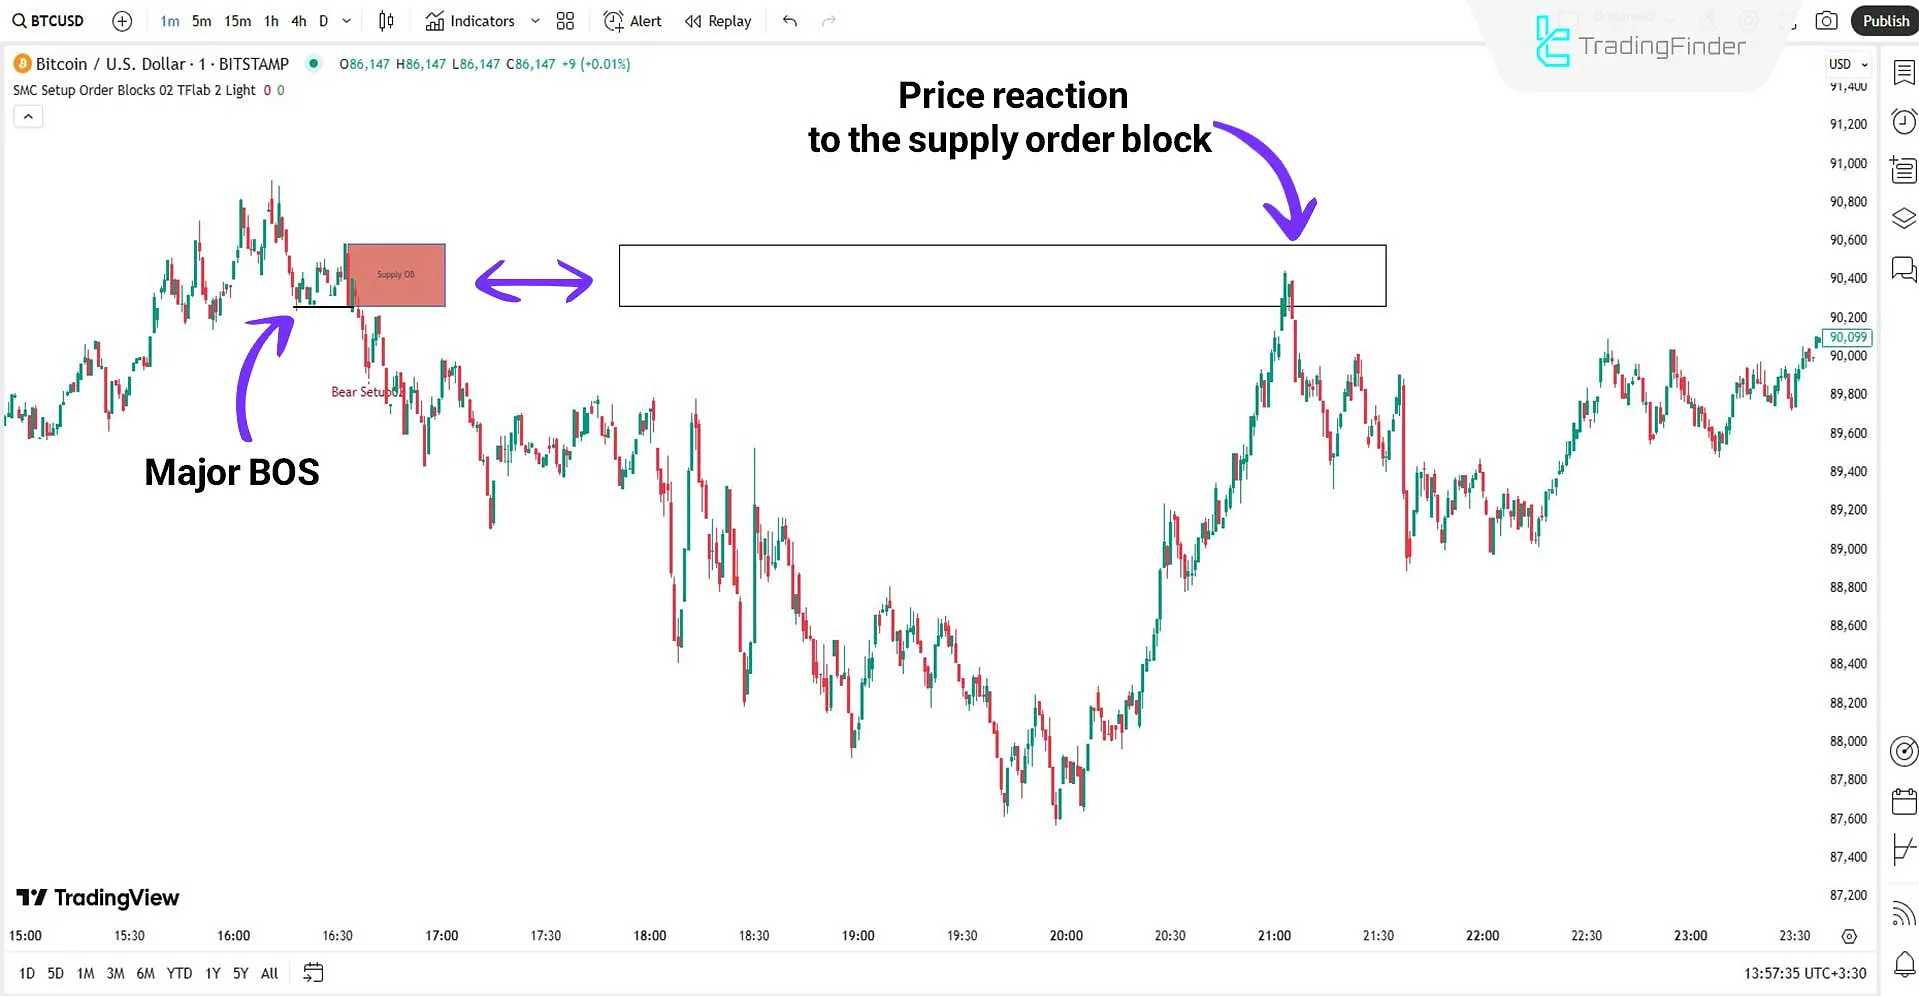Click the Publish button

pos(1886,20)
